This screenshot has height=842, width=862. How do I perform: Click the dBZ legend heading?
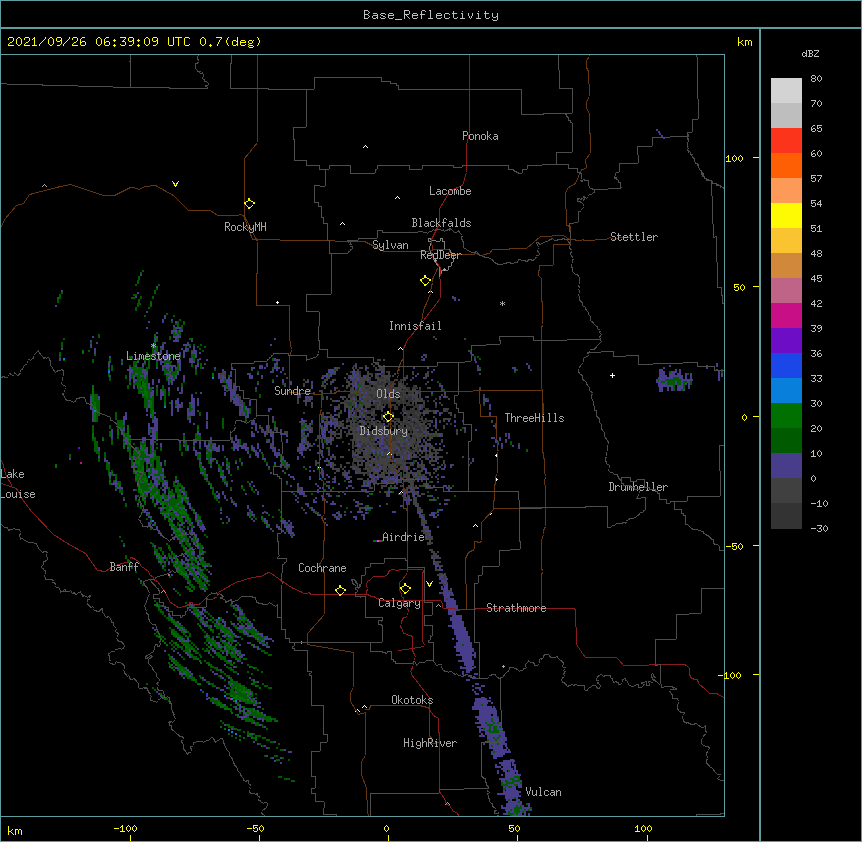click(810, 54)
